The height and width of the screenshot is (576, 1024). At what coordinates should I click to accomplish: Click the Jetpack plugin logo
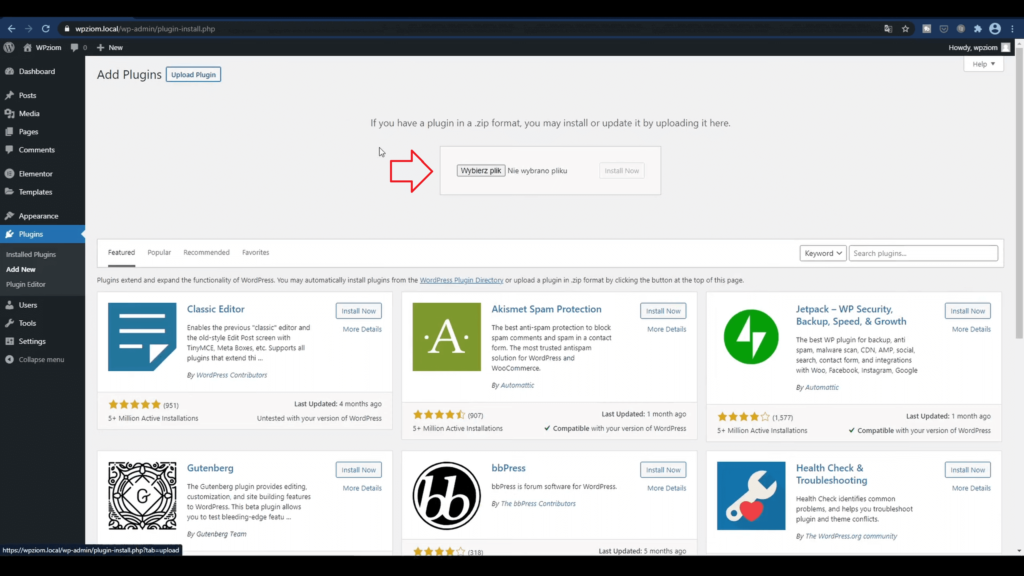751,337
